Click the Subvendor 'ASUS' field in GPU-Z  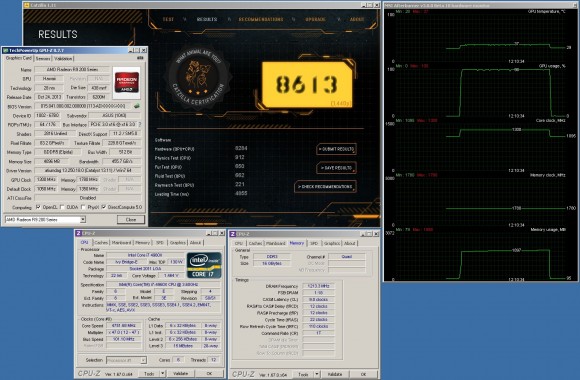[115, 115]
